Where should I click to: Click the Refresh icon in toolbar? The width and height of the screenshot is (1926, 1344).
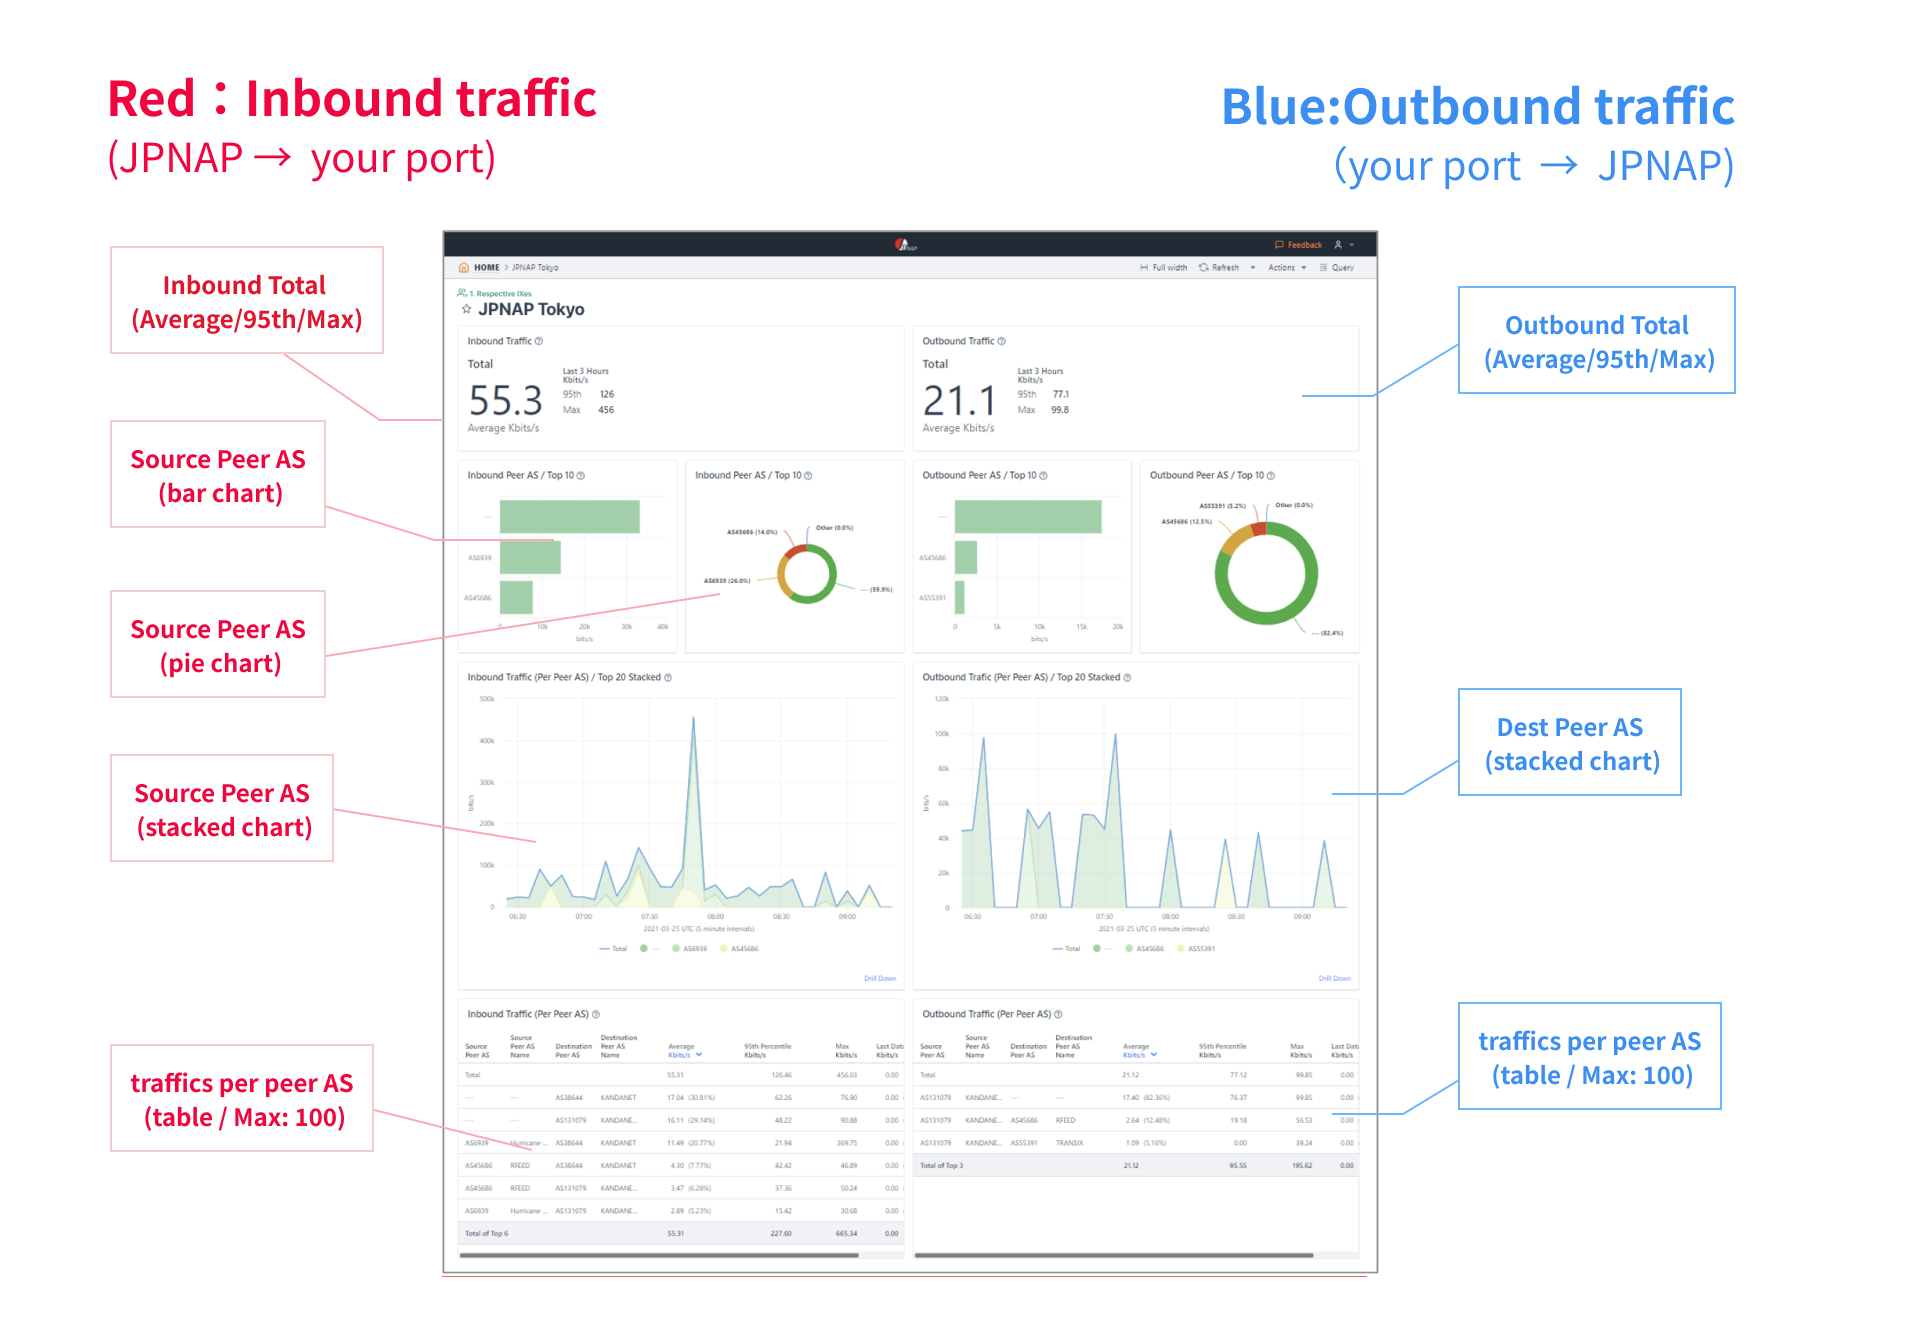(x=1204, y=268)
